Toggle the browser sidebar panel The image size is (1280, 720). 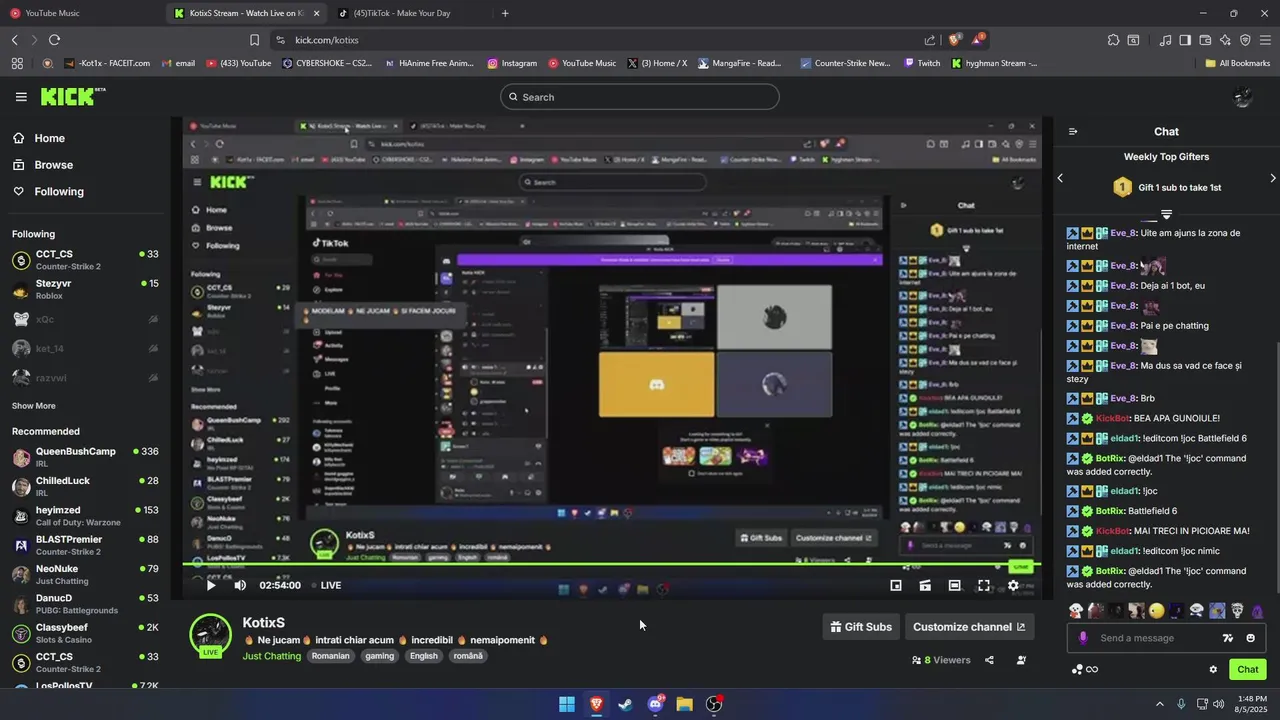[x=1185, y=40]
